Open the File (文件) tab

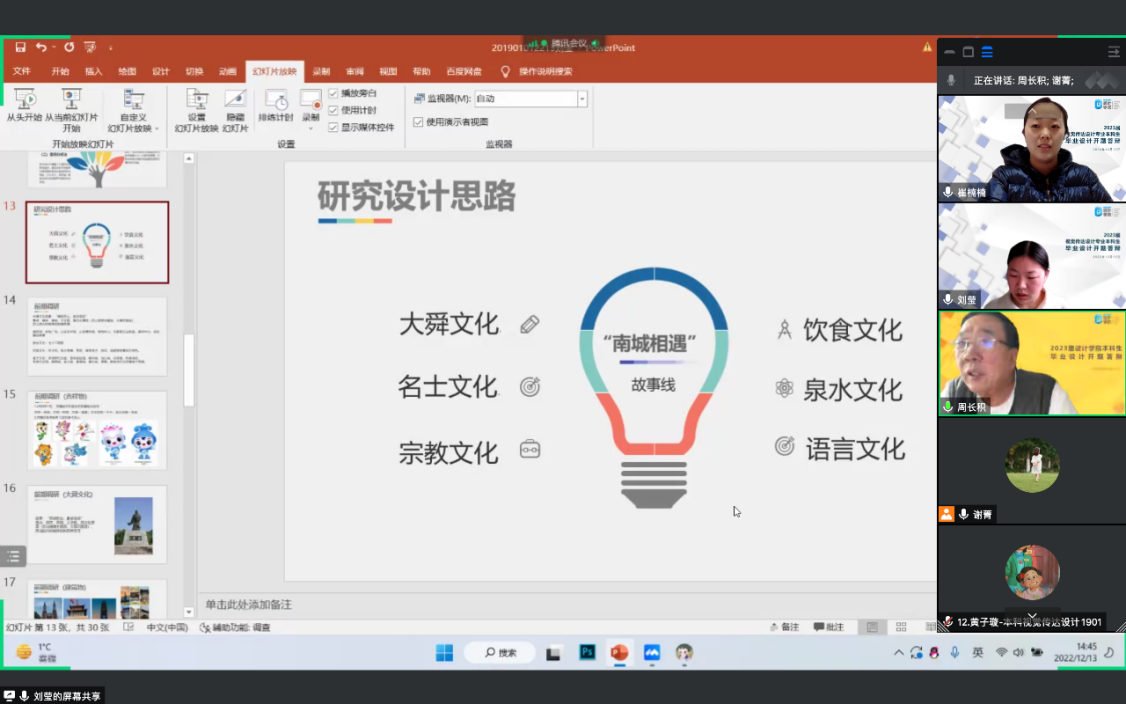point(22,71)
